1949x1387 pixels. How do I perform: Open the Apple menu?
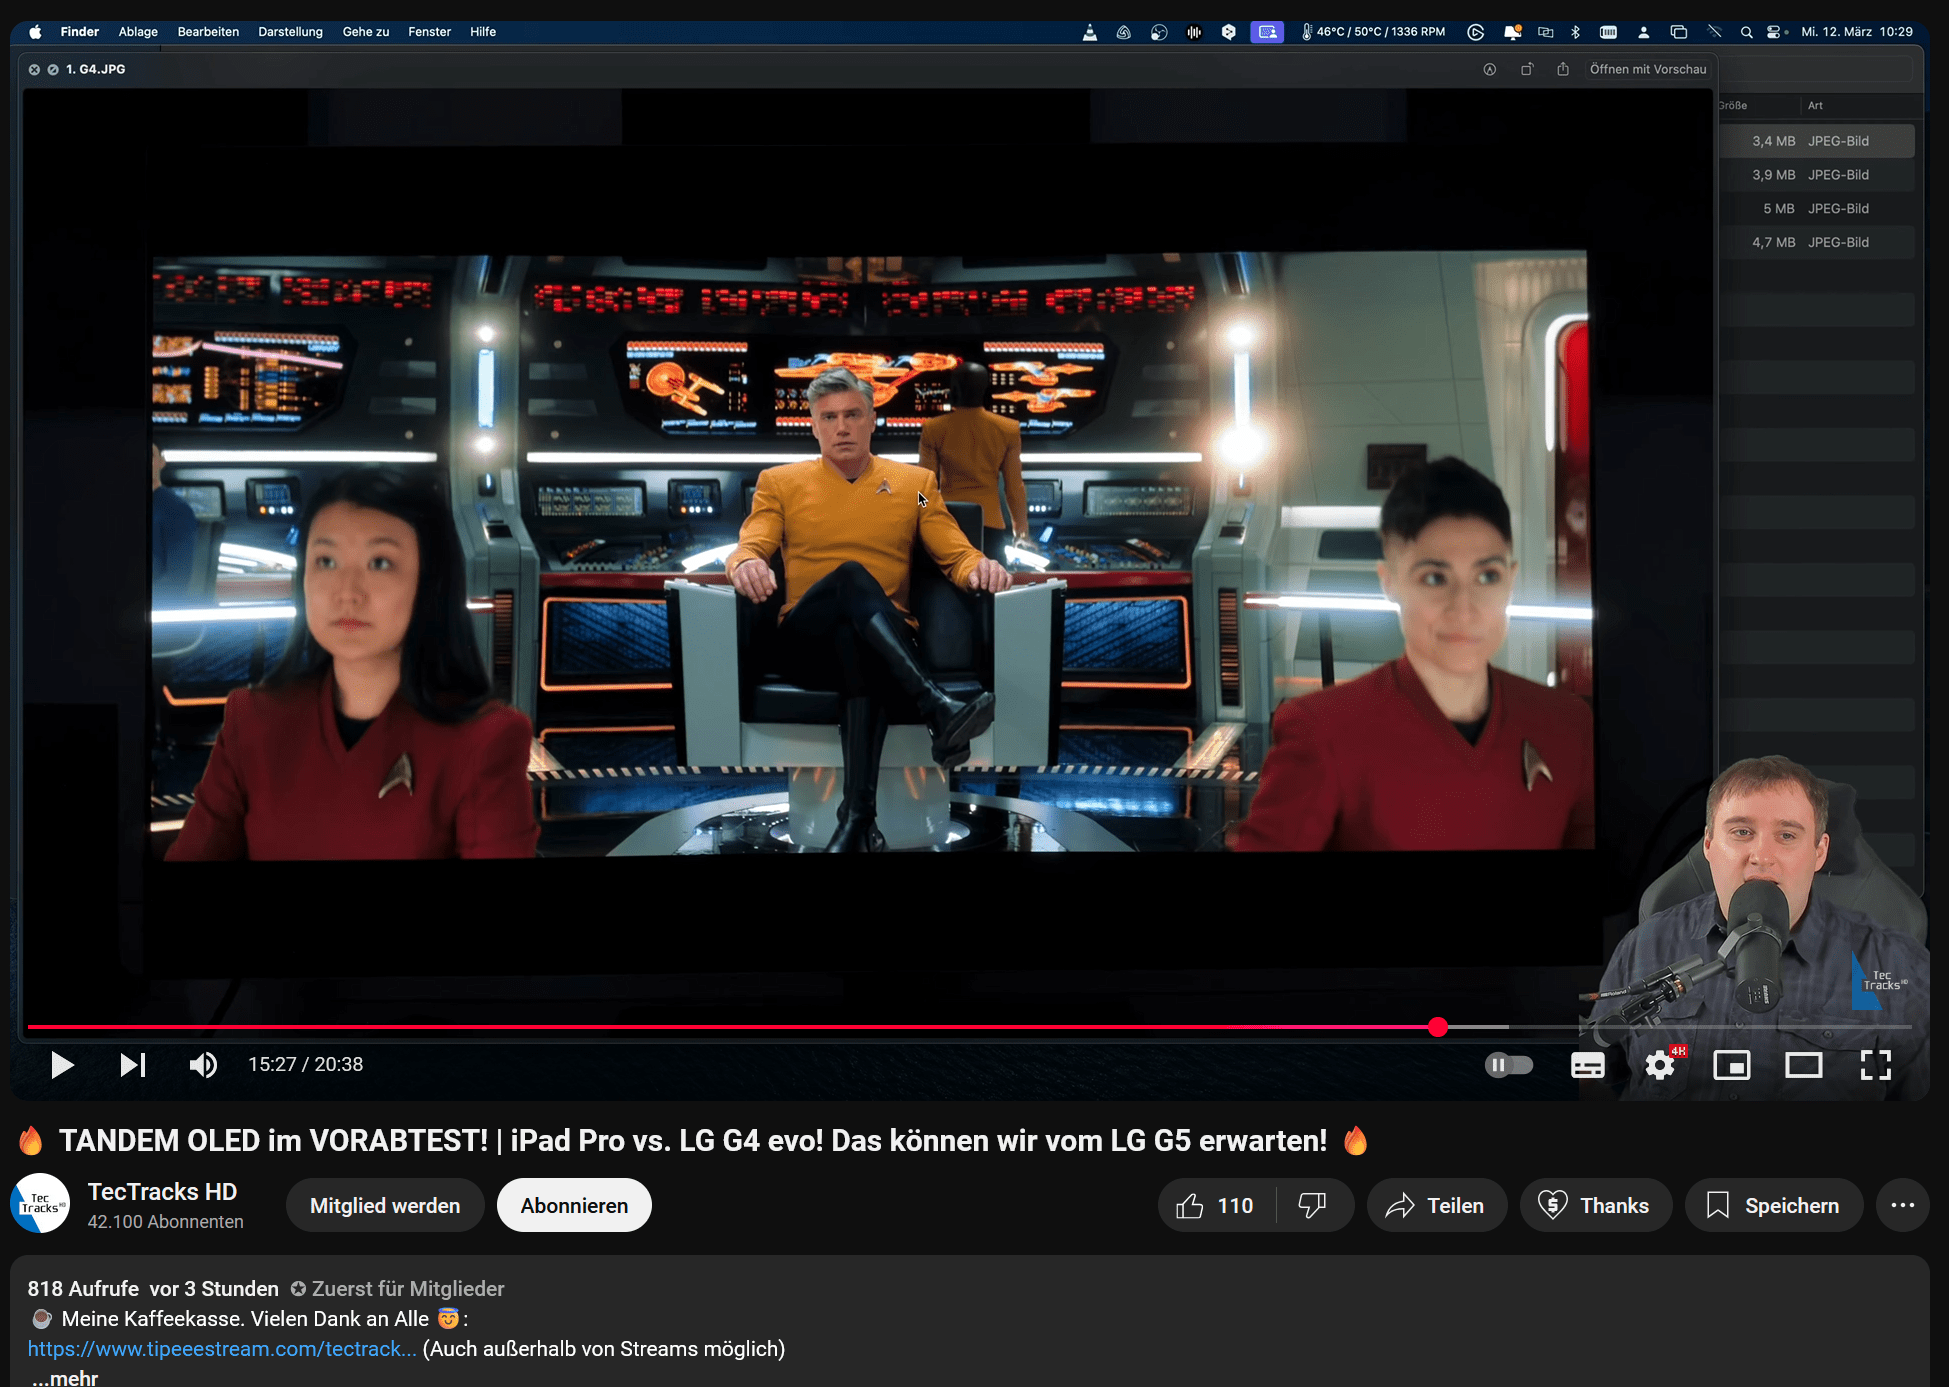tap(35, 32)
